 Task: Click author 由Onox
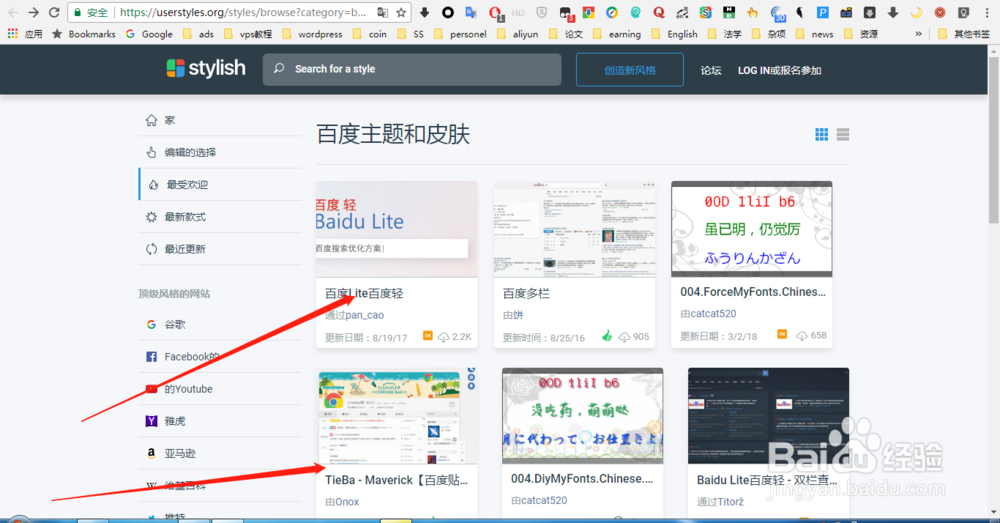pos(342,502)
